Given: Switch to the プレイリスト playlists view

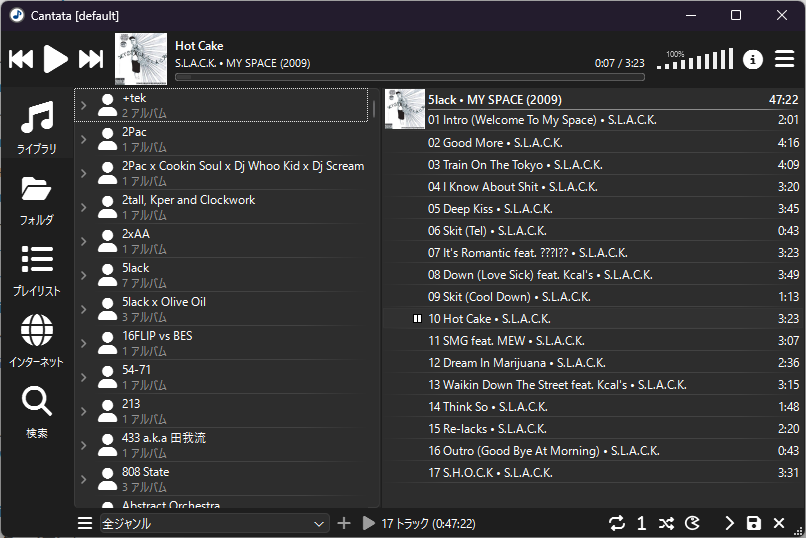Looking at the screenshot, I should [36, 271].
